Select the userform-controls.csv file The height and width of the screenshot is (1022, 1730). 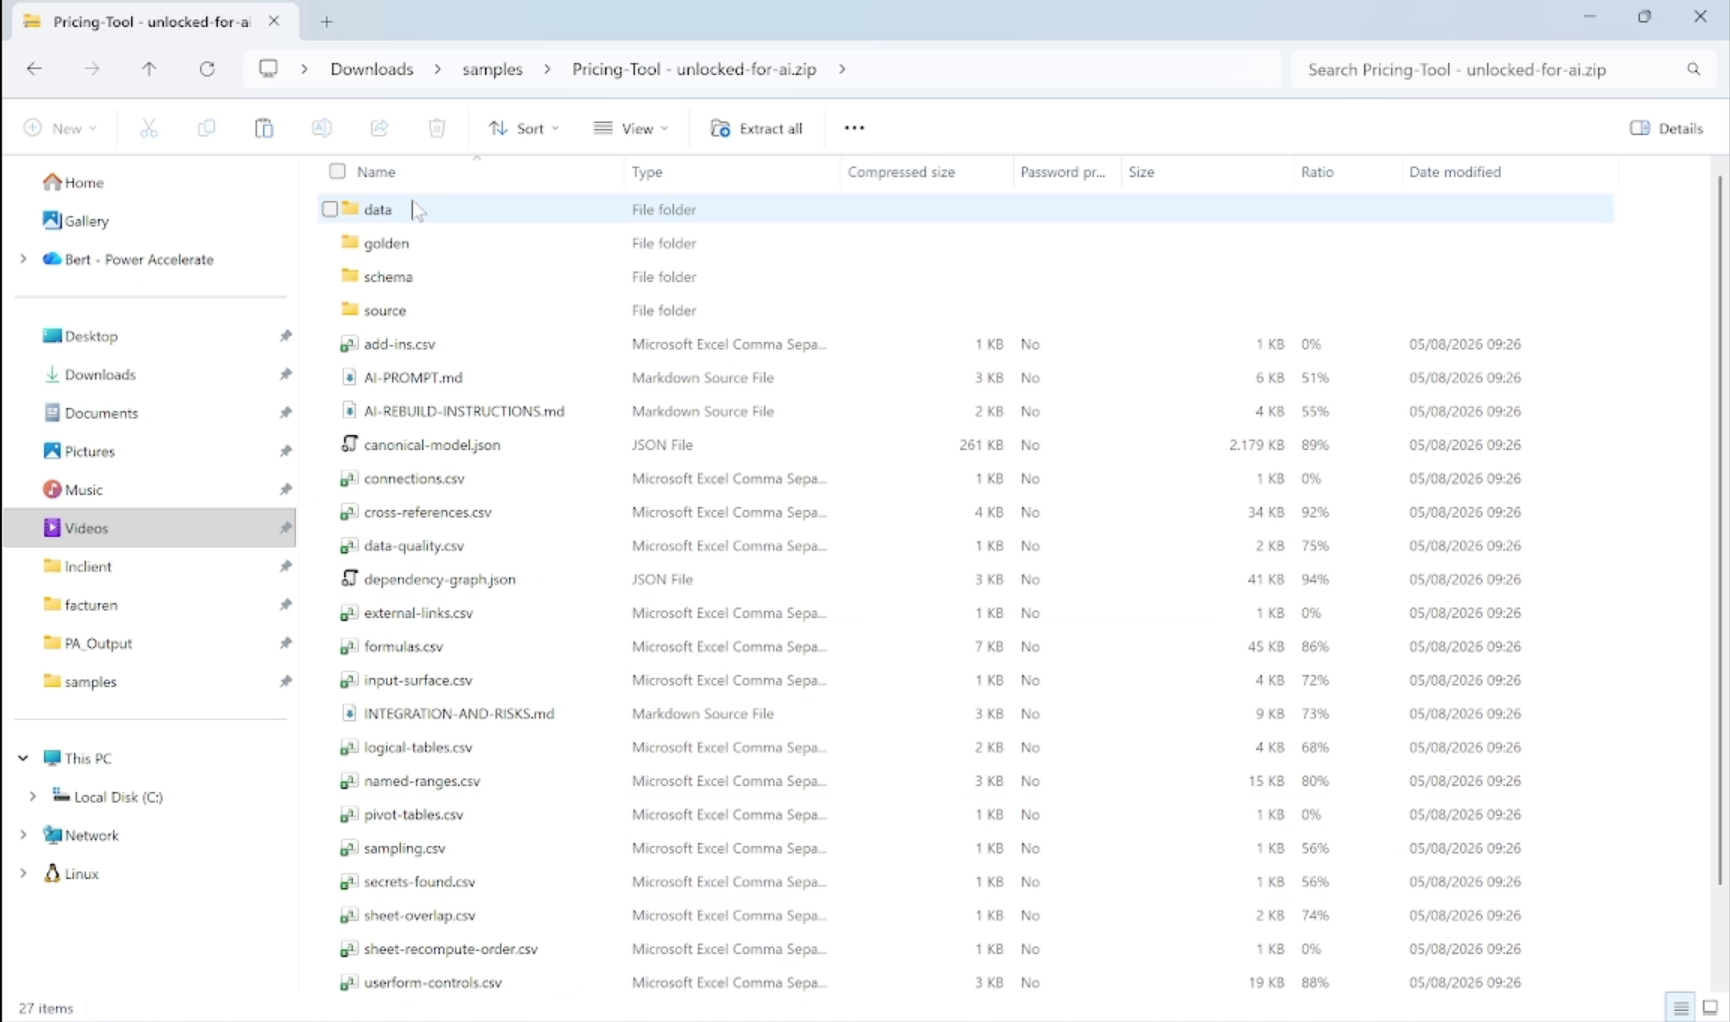point(433,982)
